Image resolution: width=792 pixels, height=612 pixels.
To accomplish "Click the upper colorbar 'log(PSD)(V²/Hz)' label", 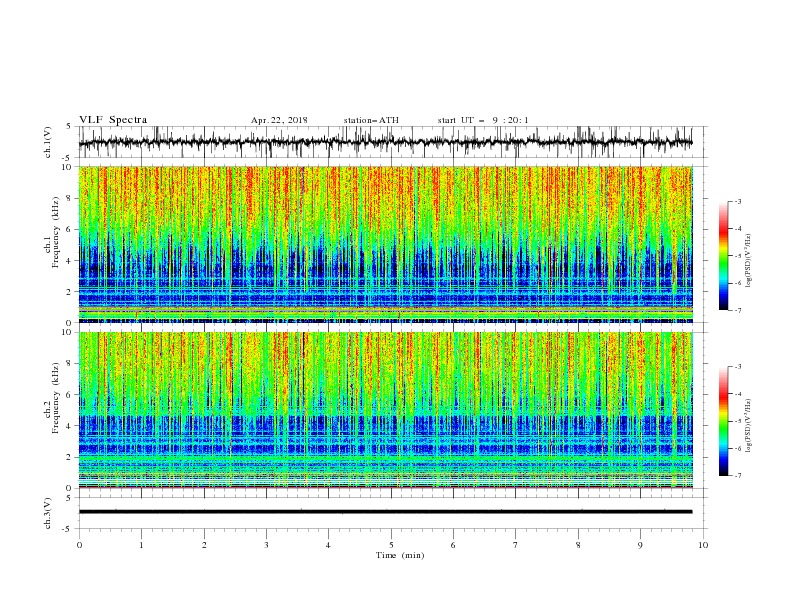I will [749, 261].
